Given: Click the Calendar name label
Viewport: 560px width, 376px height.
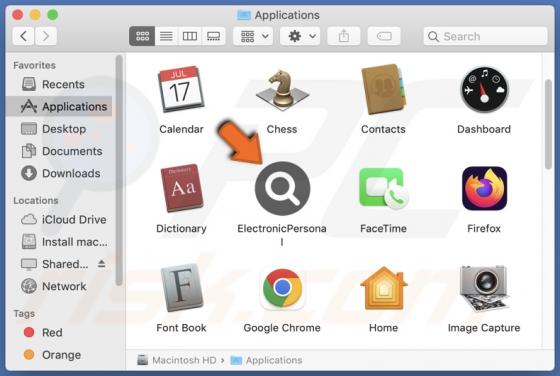Looking at the screenshot, I should (181, 129).
